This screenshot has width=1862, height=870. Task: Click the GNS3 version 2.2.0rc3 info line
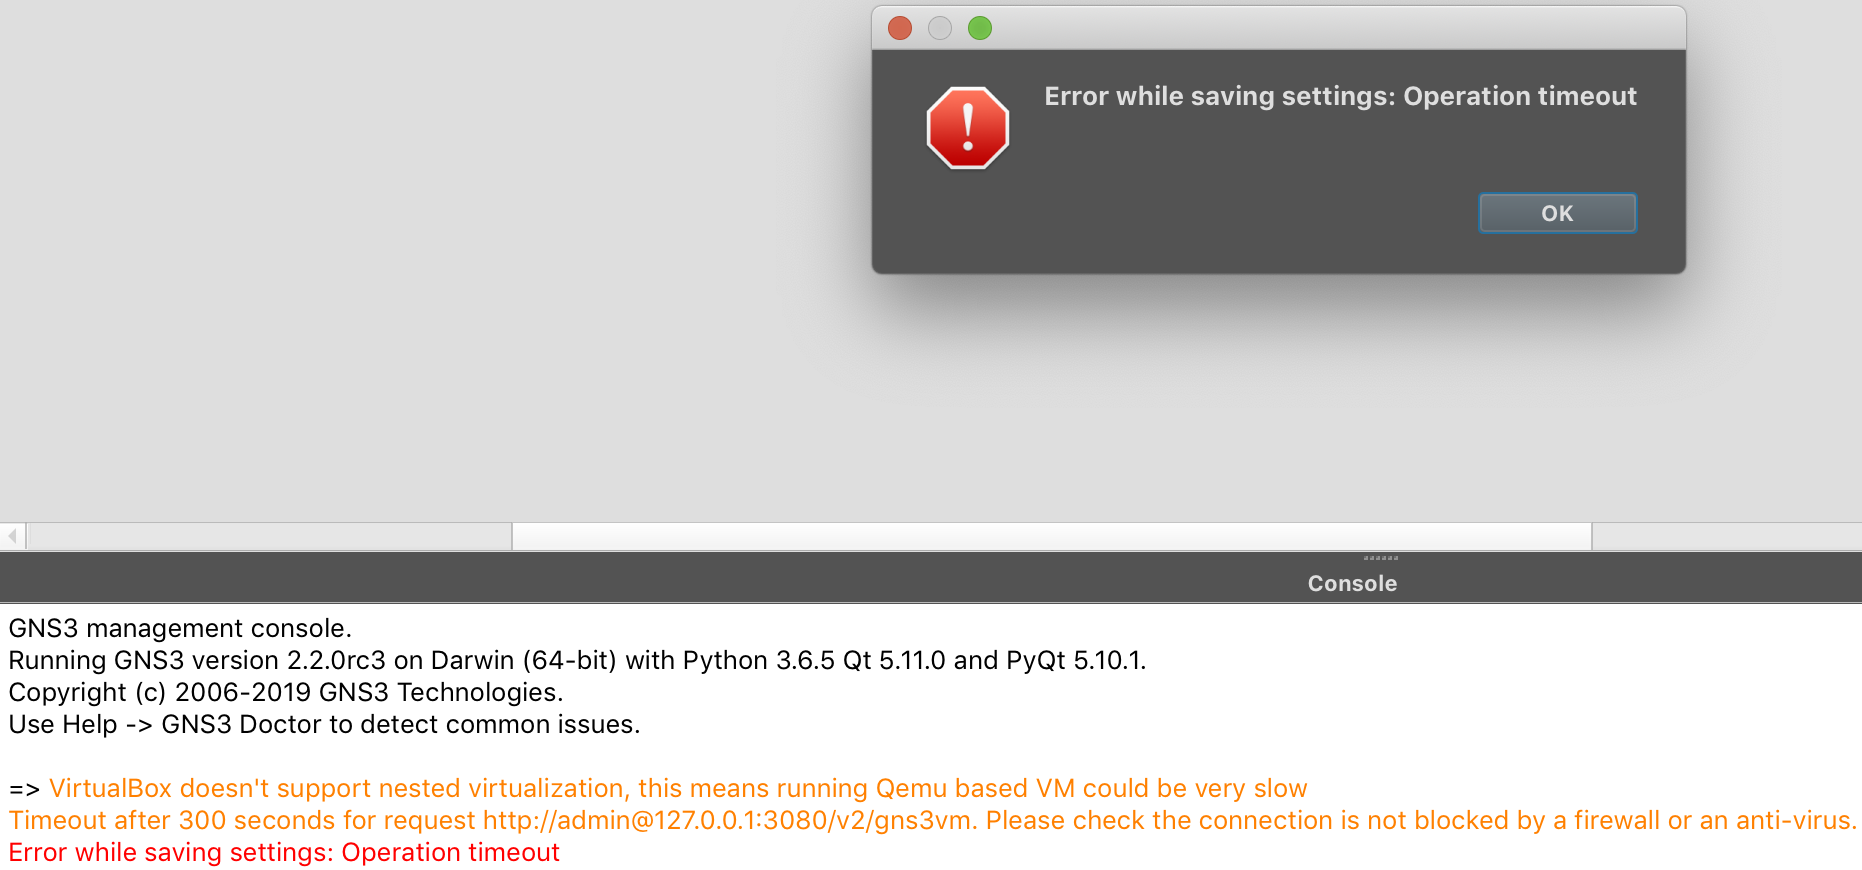click(577, 660)
